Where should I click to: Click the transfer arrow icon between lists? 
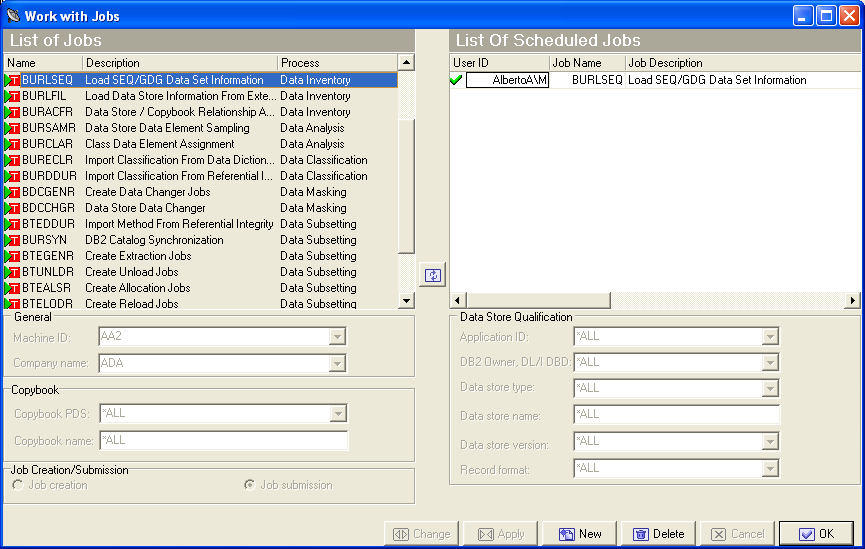(432, 276)
